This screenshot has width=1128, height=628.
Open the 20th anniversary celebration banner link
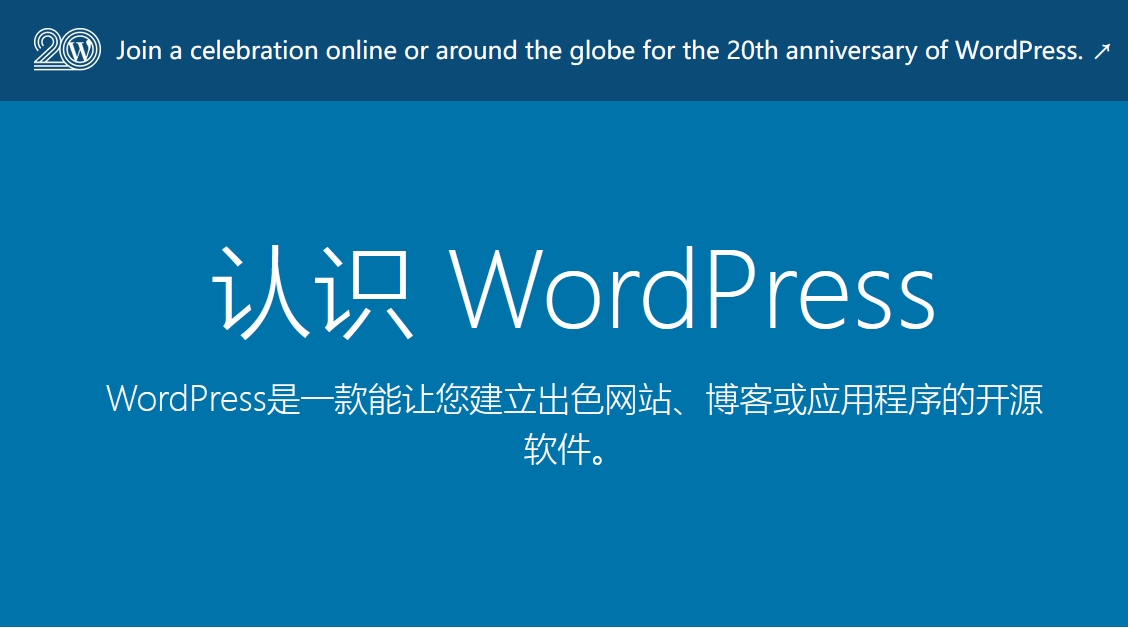click(x=599, y=50)
